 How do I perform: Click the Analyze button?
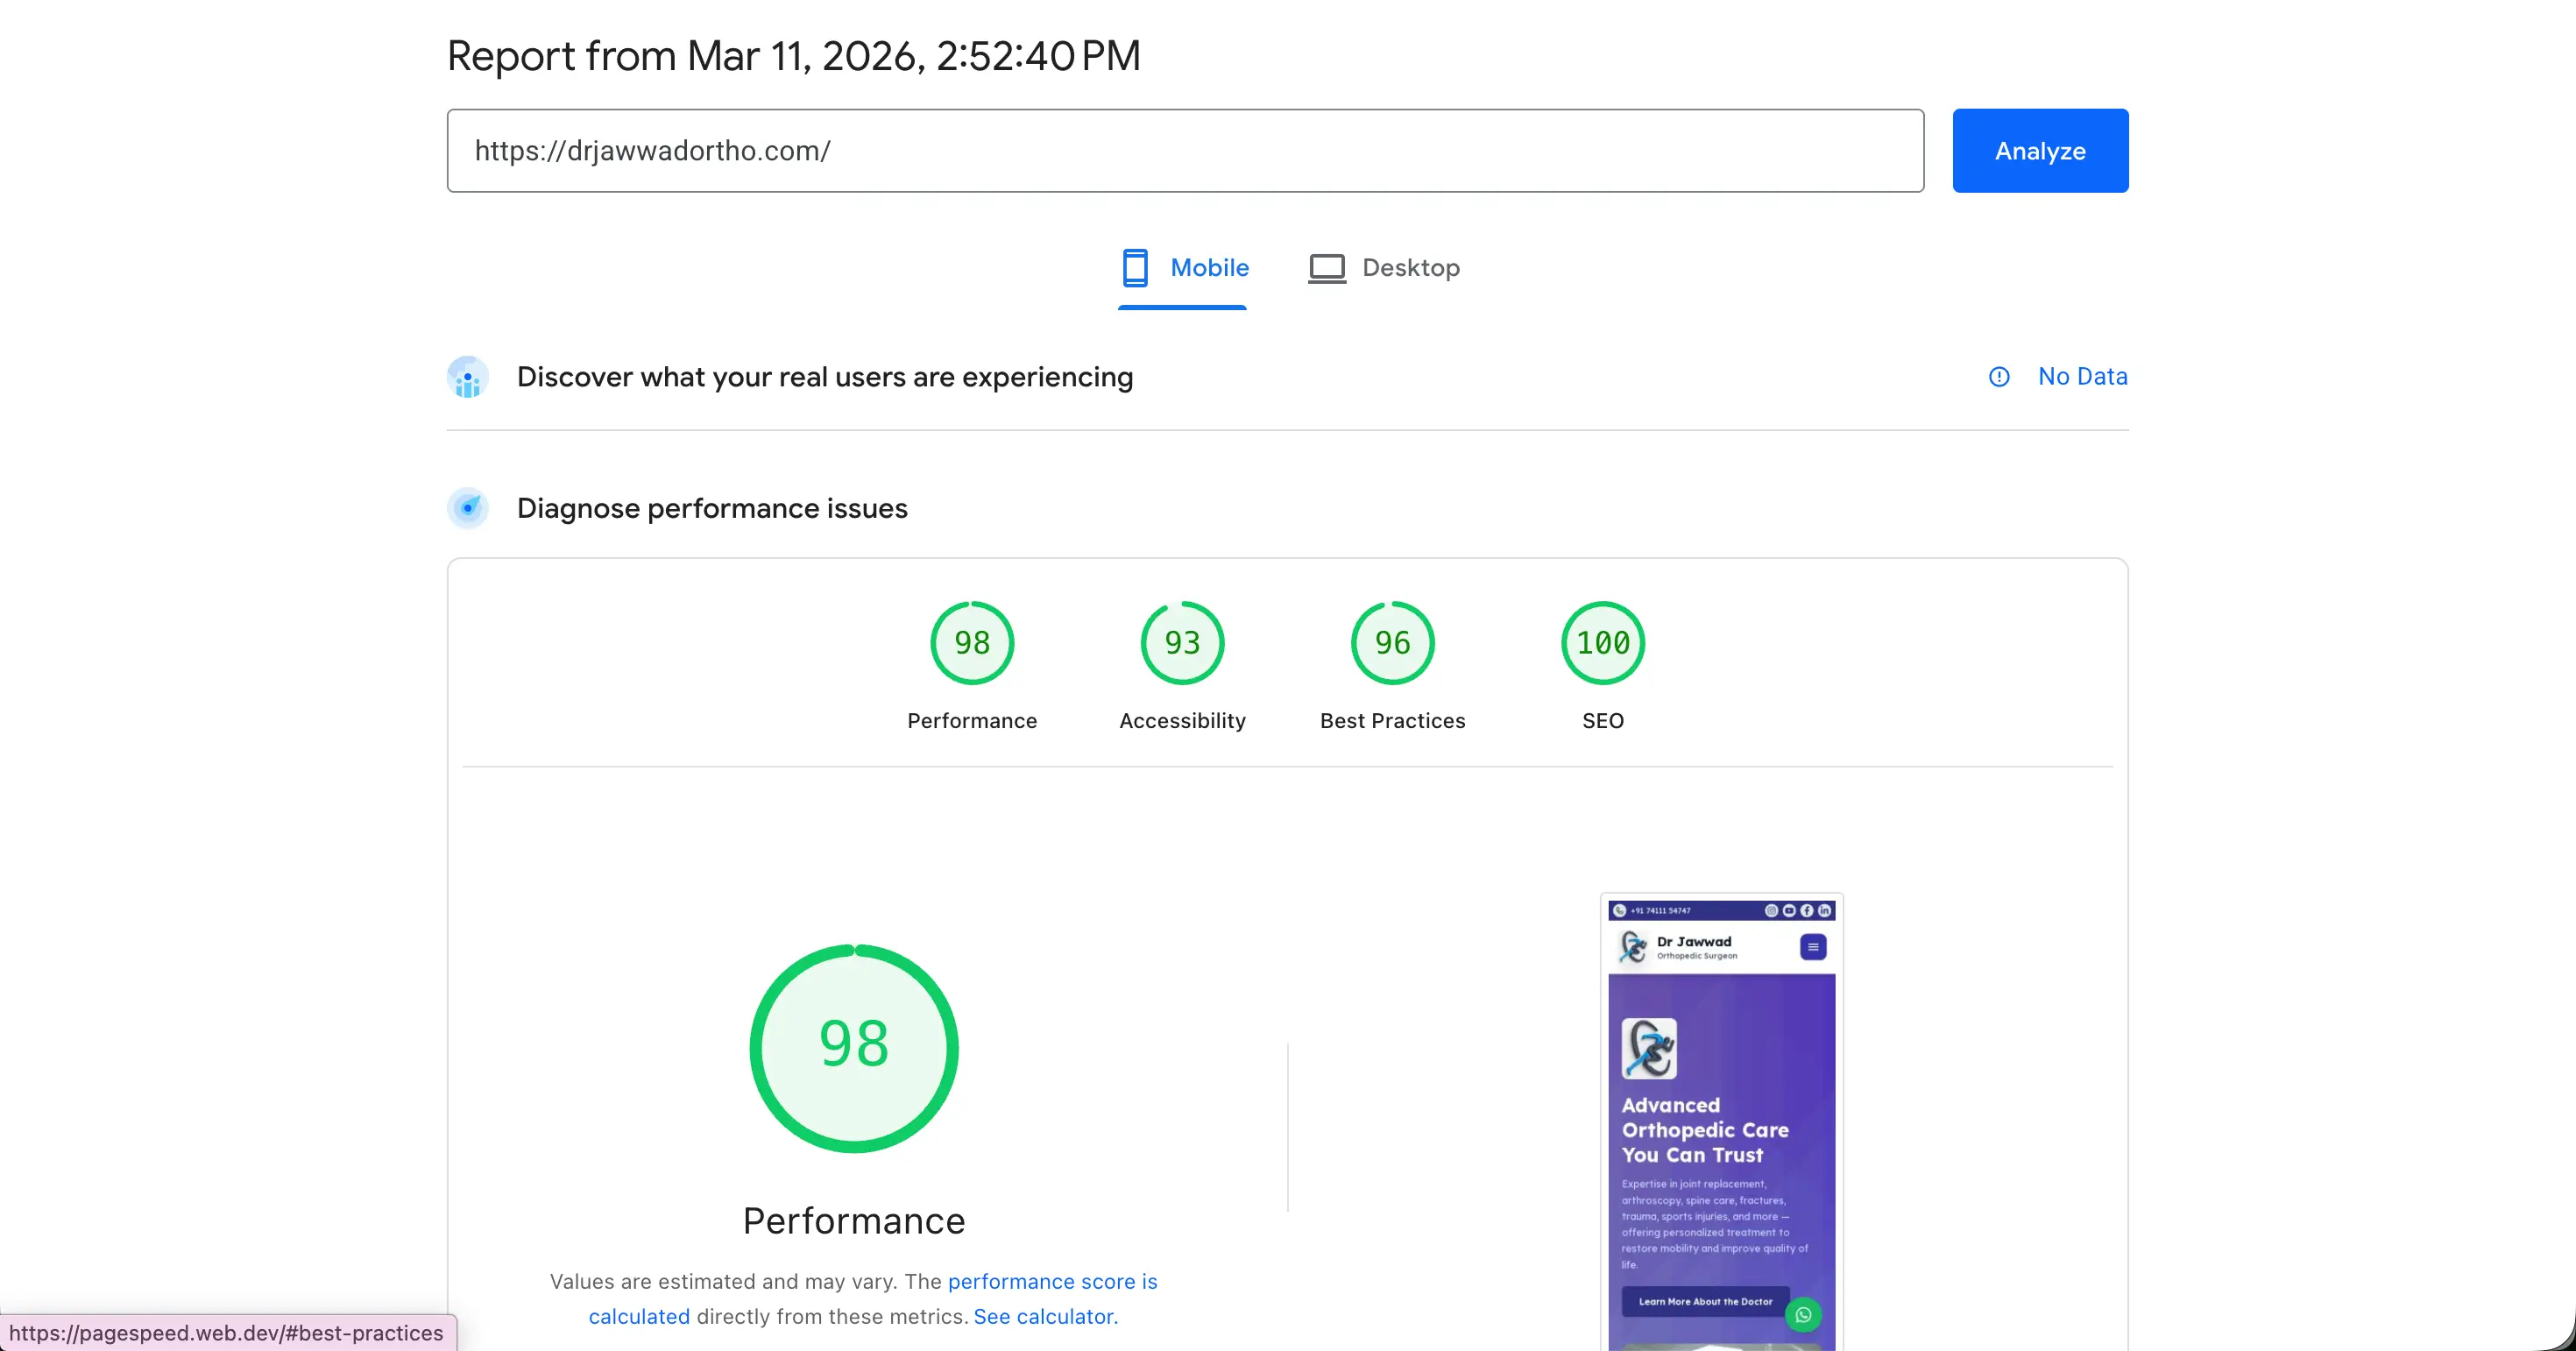[2040, 150]
